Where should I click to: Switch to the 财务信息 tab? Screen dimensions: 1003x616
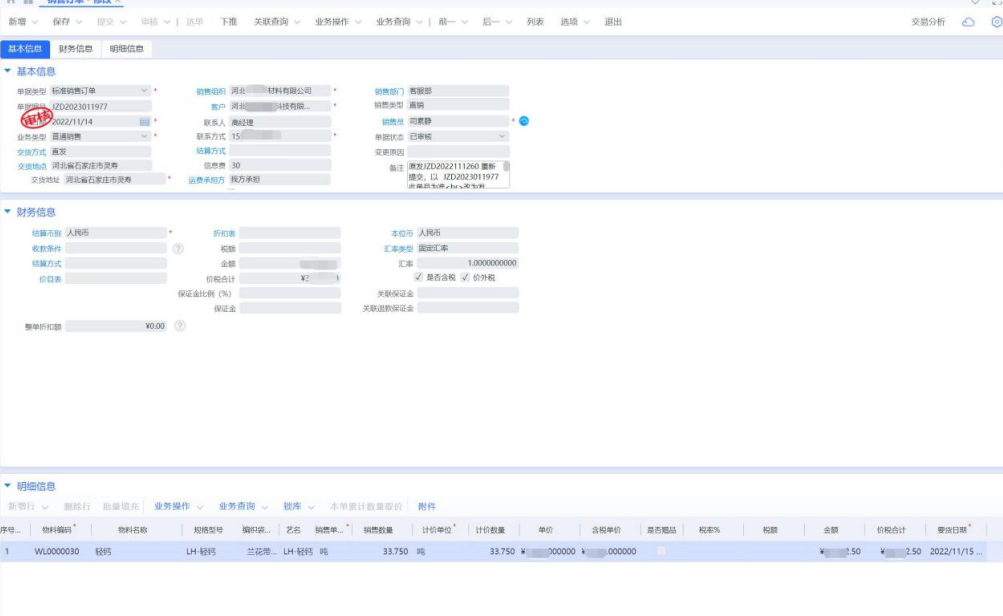pos(76,48)
